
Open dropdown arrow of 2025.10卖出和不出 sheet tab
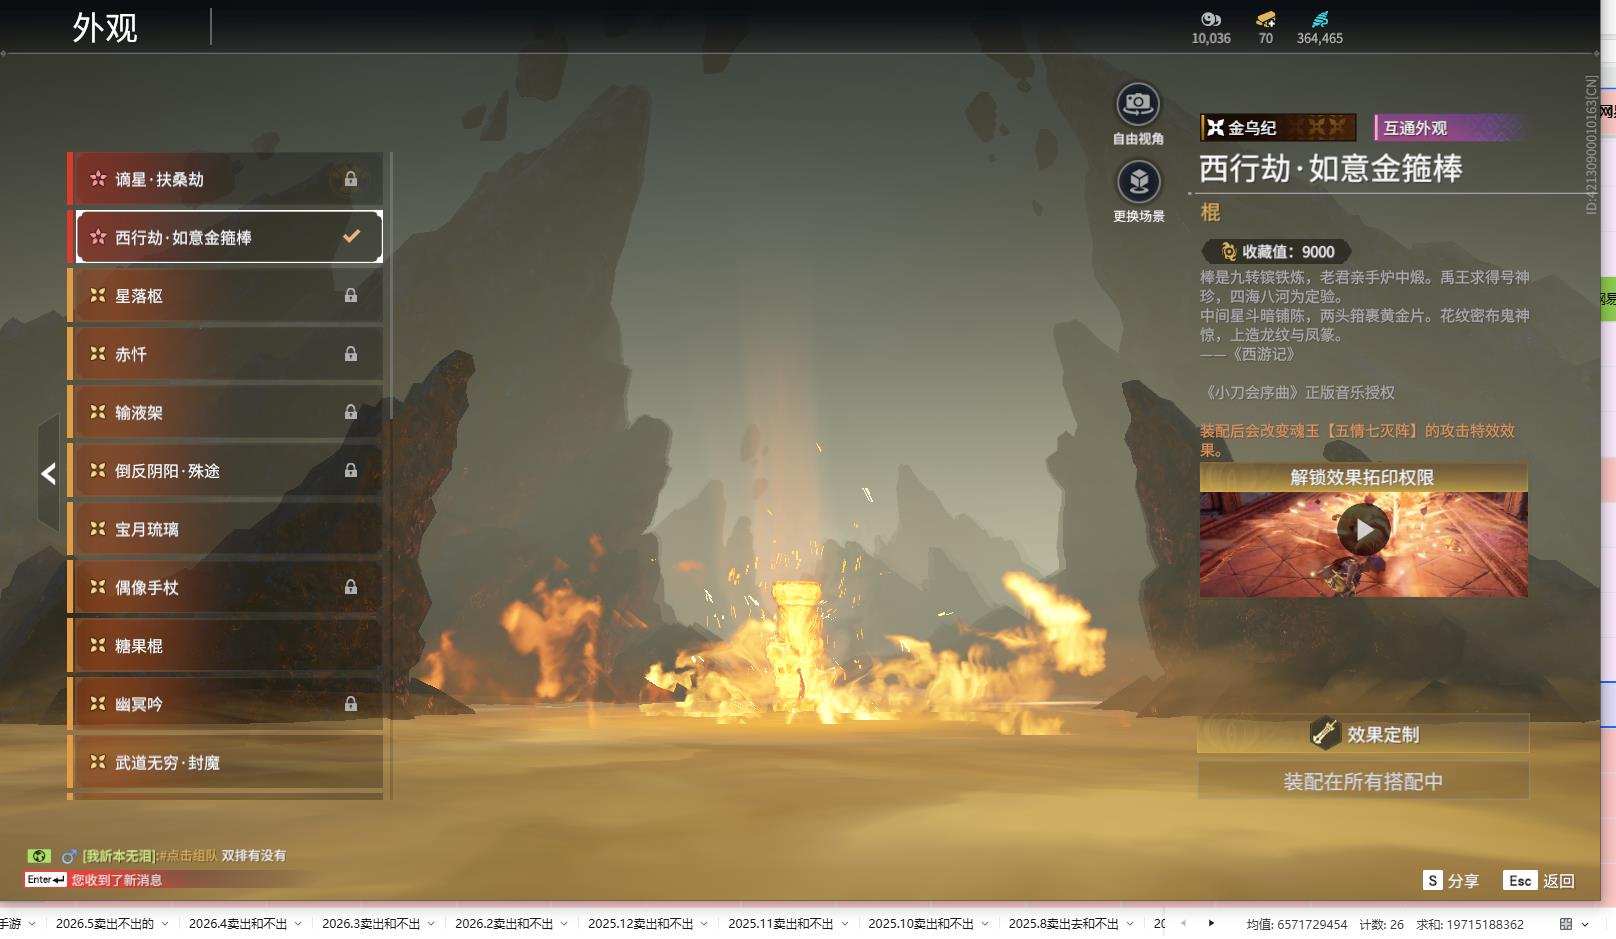click(984, 924)
